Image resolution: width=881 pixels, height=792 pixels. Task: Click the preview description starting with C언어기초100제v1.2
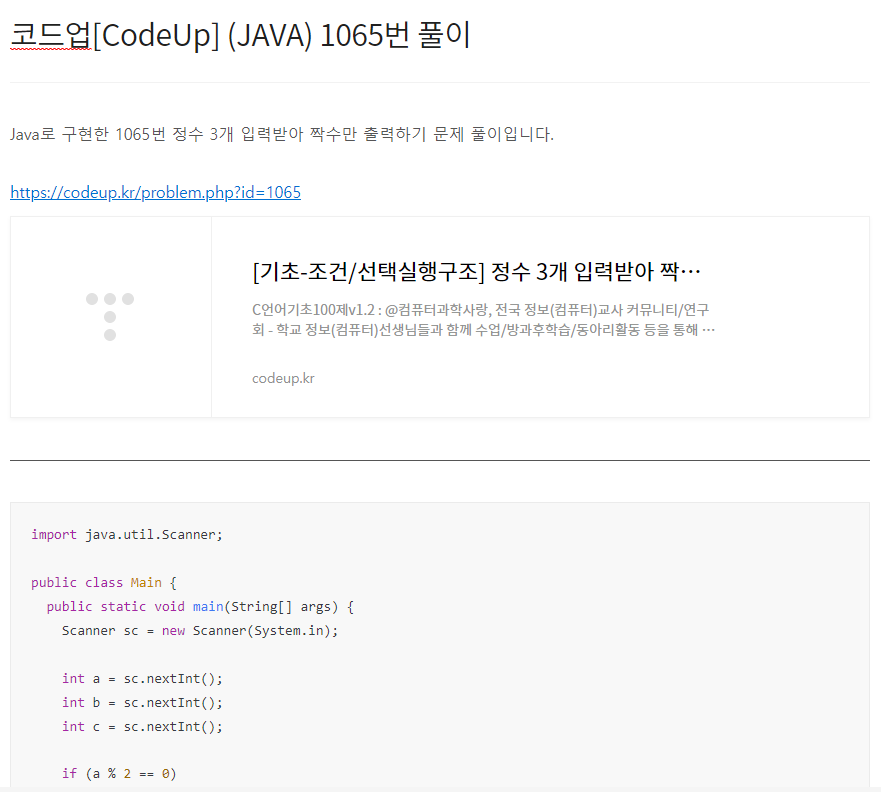click(483, 320)
